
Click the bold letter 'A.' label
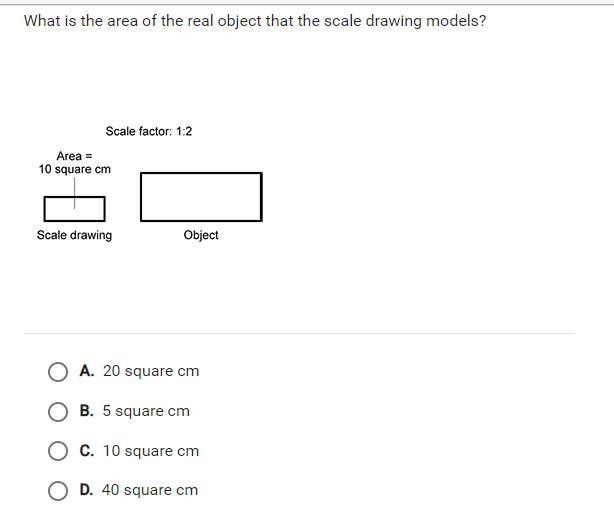click(x=87, y=371)
